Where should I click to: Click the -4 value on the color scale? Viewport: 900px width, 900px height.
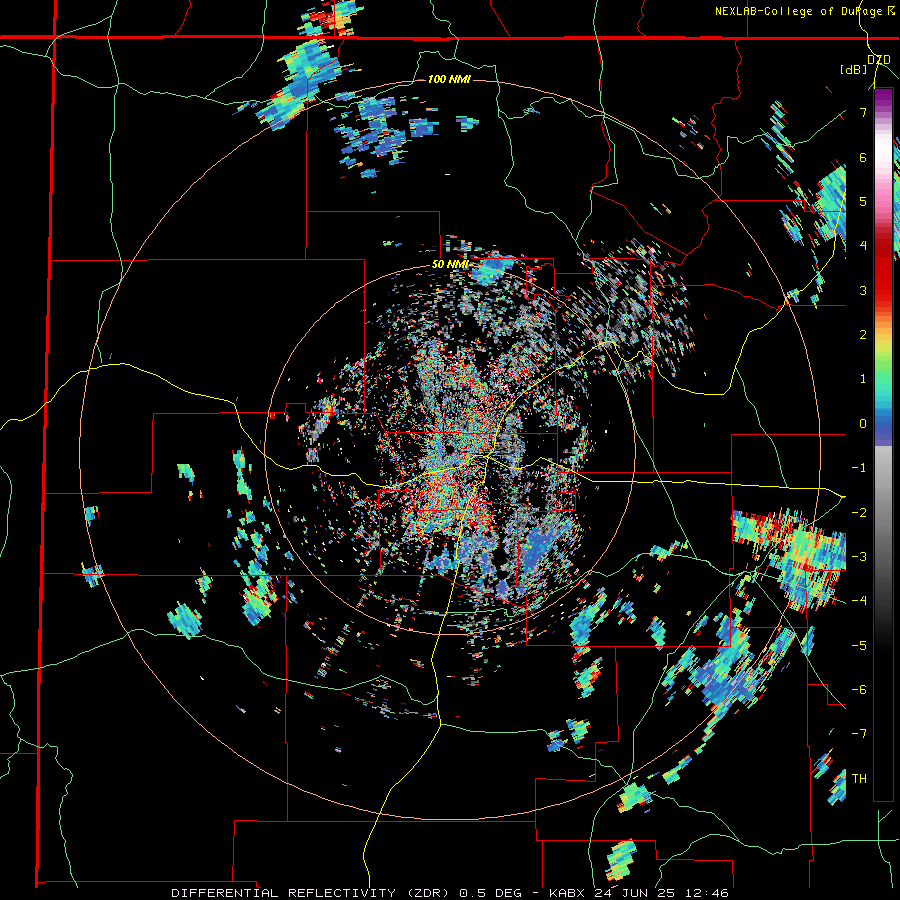click(859, 601)
